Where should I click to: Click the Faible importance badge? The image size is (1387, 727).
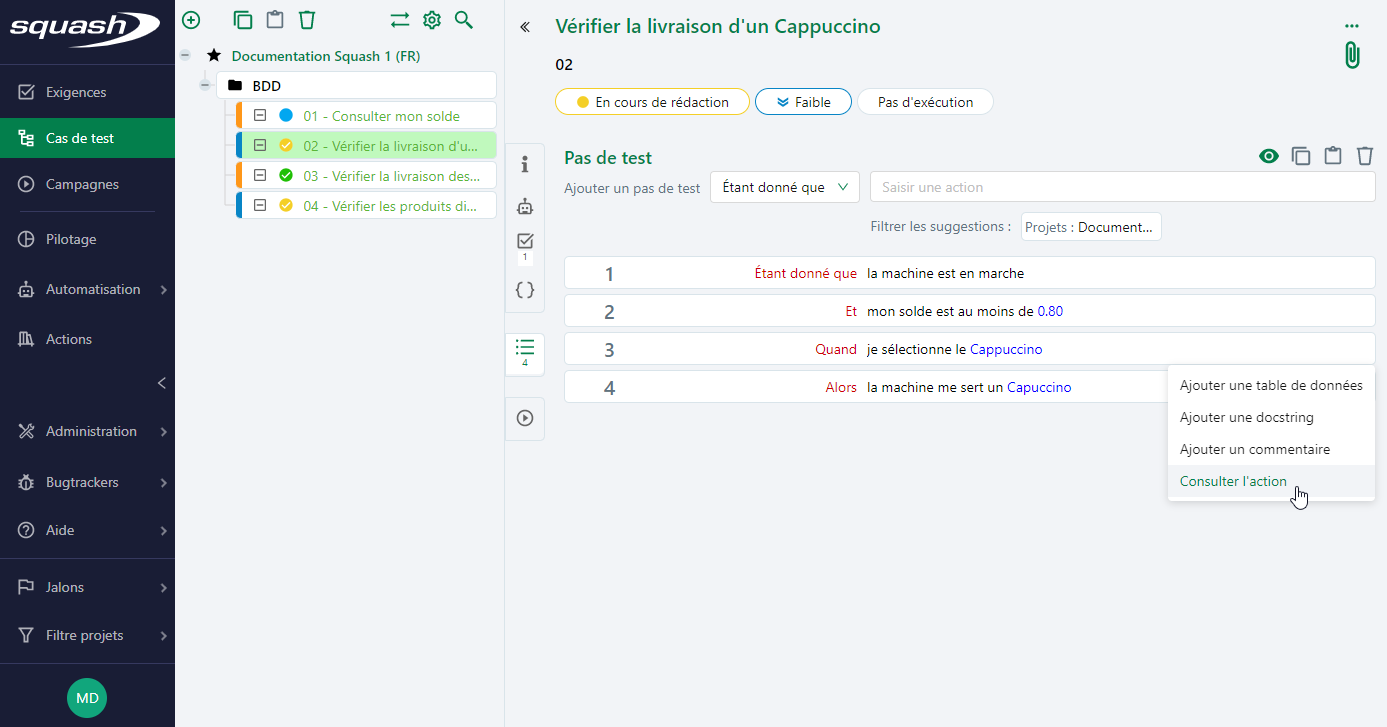click(803, 102)
